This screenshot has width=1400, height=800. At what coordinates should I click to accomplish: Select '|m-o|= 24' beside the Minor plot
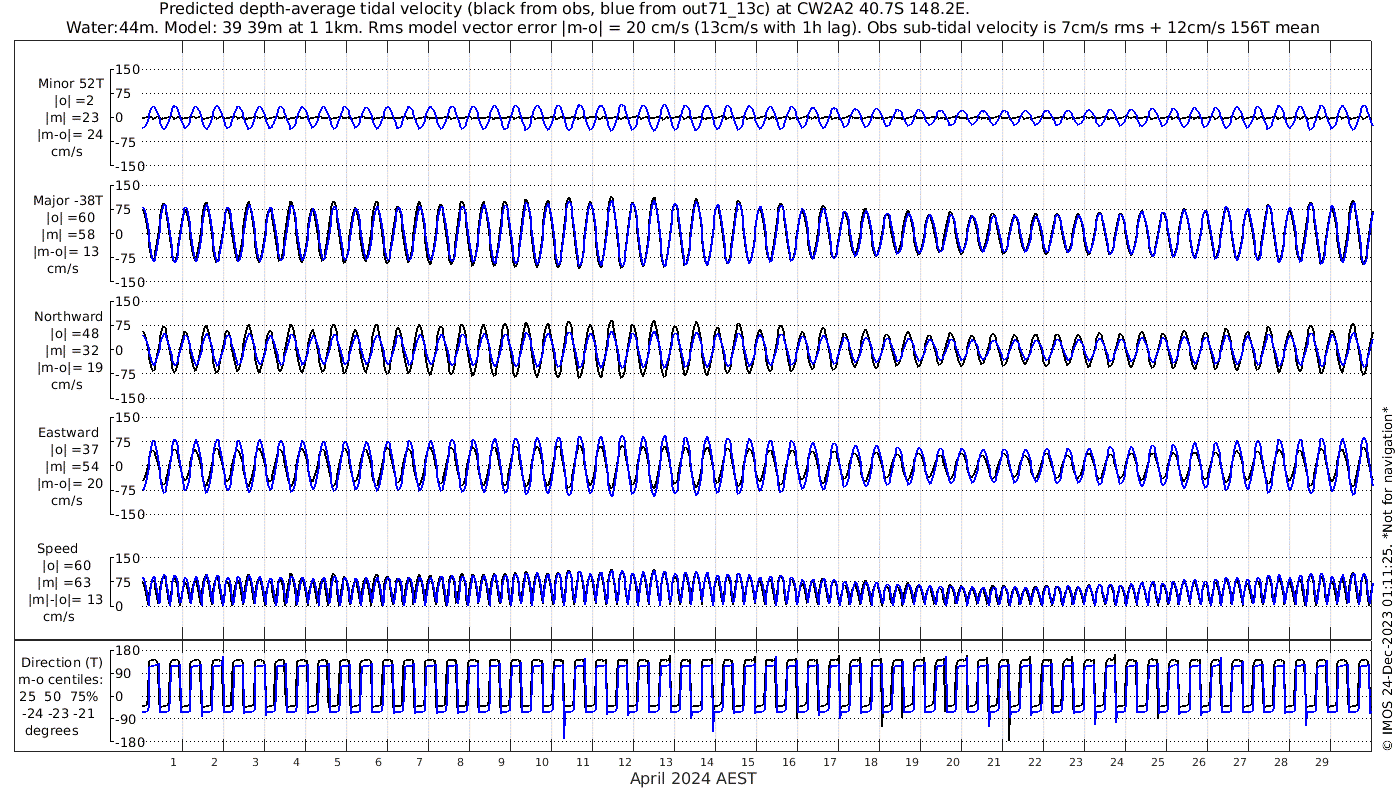point(70,134)
